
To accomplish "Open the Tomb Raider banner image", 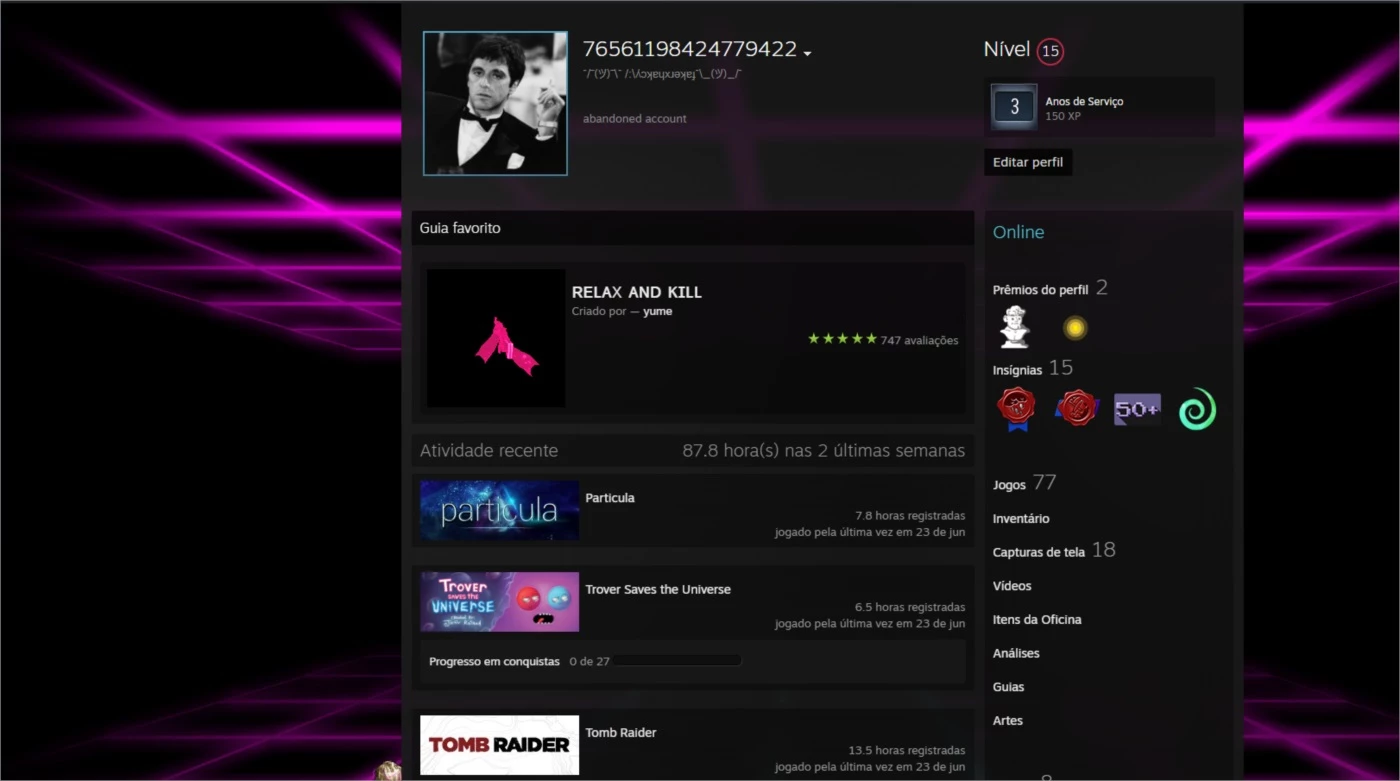I will click(x=499, y=745).
